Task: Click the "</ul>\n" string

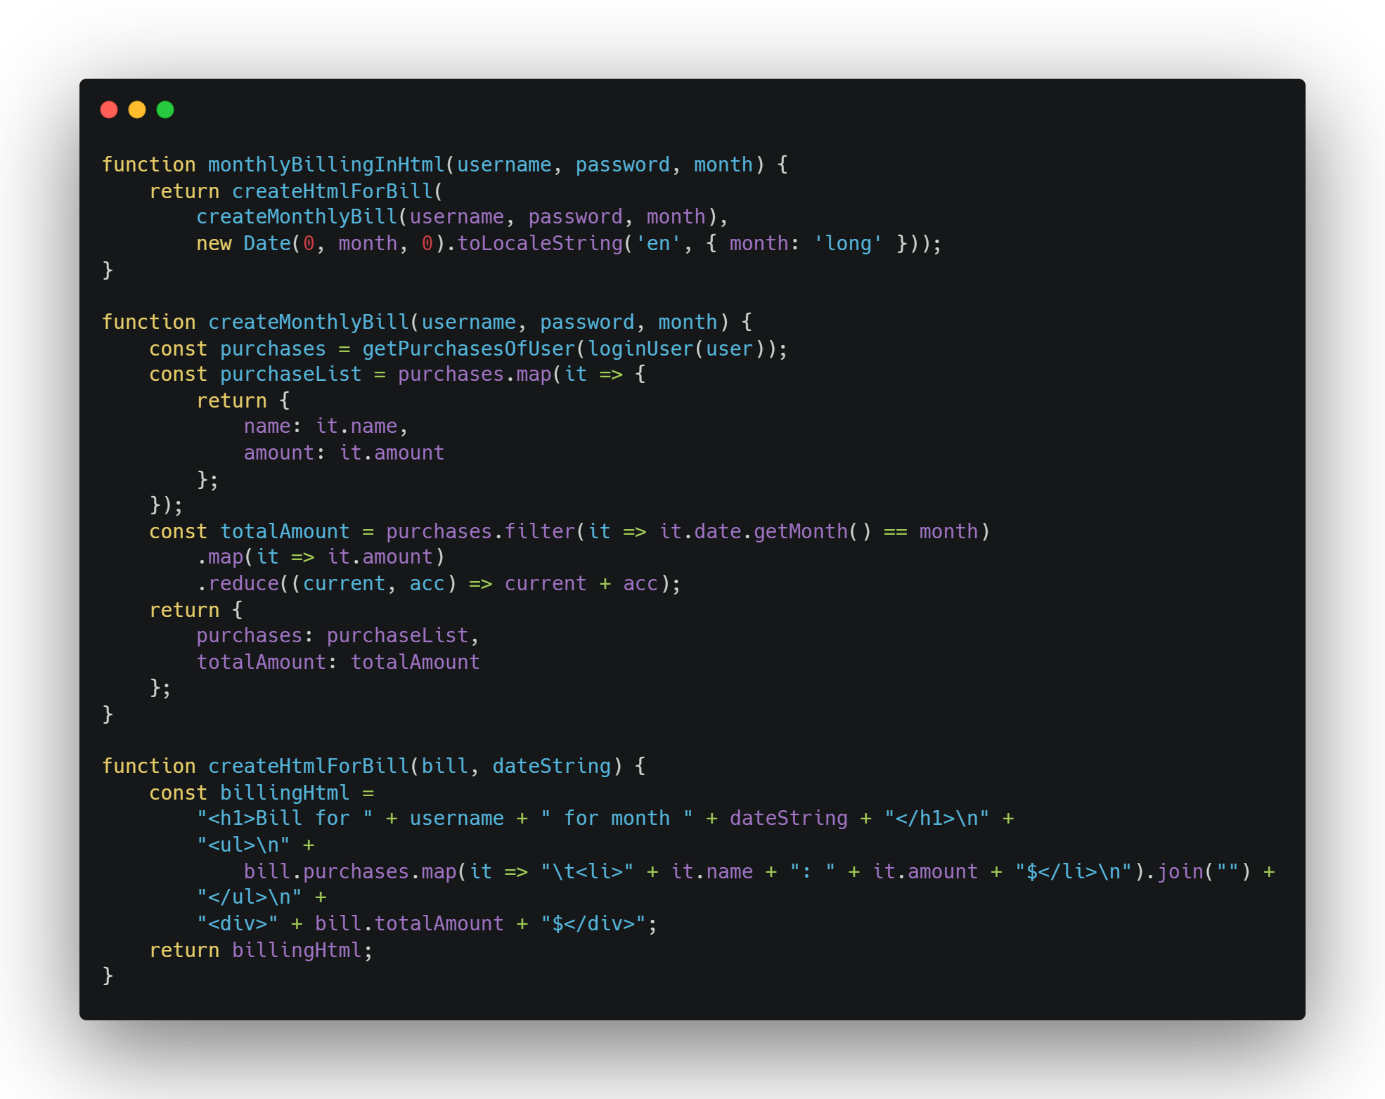Action: (x=249, y=897)
